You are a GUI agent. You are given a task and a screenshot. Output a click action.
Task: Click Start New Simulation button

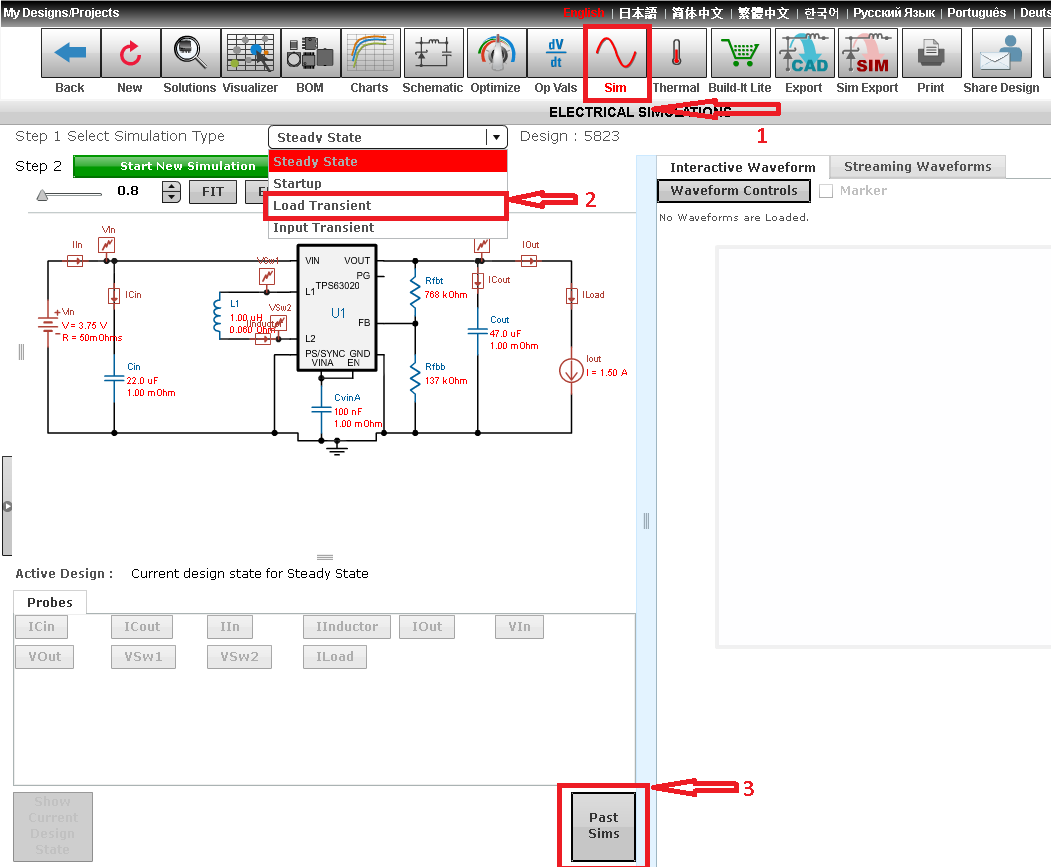point(171,166)
